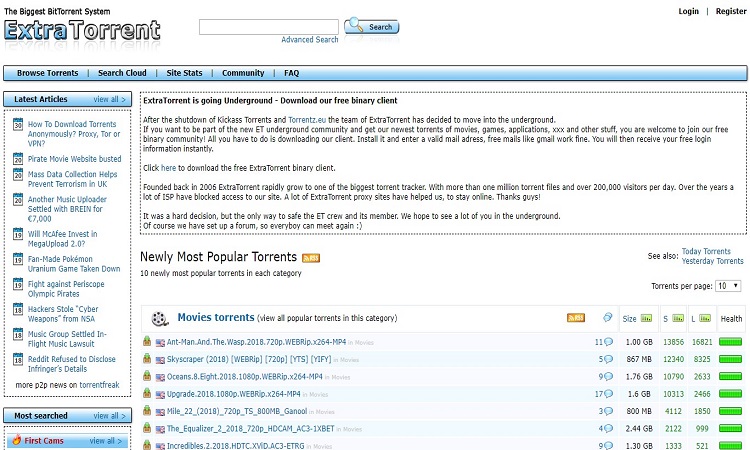Focus the torrent search input field
750x450 pixels.
tap(269, 27)
